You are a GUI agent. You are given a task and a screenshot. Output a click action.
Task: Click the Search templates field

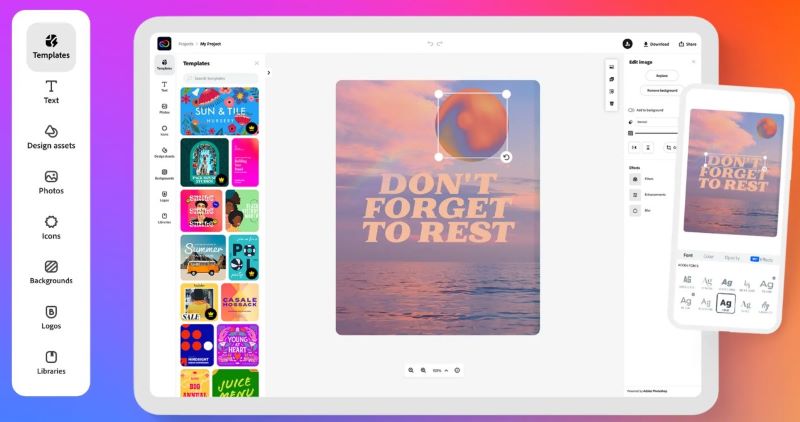[x=220, y=77]
